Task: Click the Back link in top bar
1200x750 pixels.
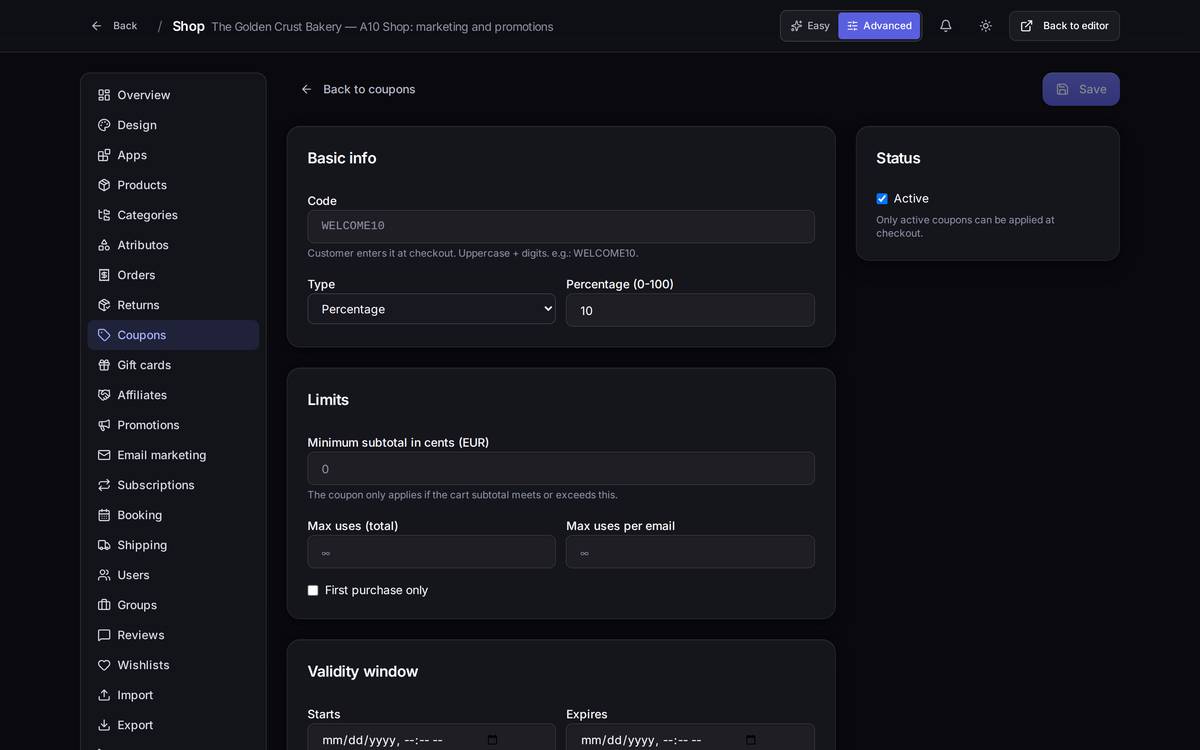Action: point(114,26)
